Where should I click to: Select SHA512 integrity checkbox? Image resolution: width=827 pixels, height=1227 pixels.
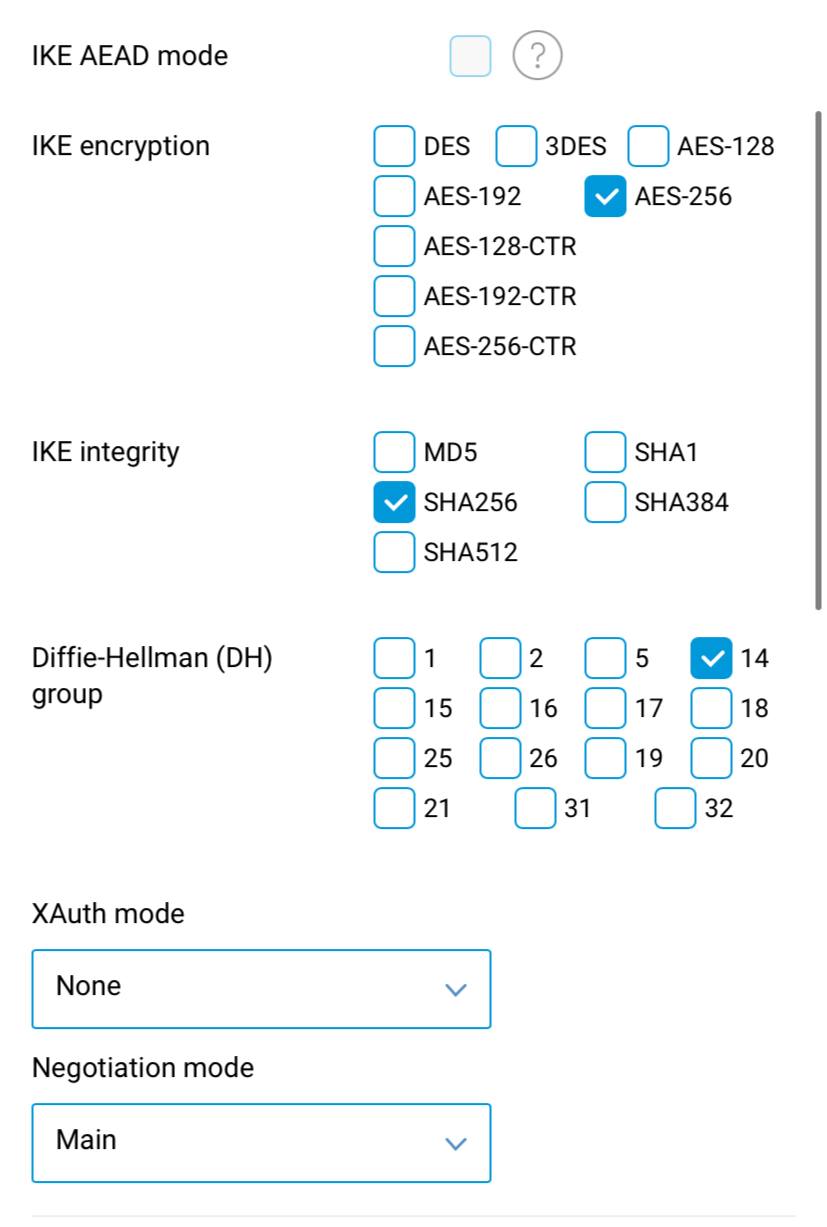pos(394,552)
